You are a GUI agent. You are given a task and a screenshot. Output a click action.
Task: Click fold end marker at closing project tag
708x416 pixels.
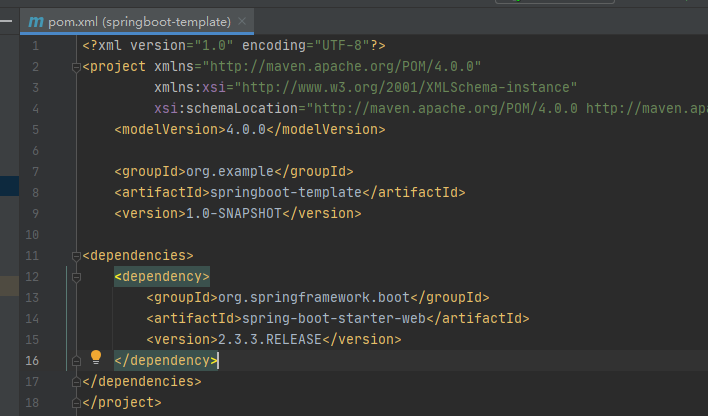tap(75, 402)
